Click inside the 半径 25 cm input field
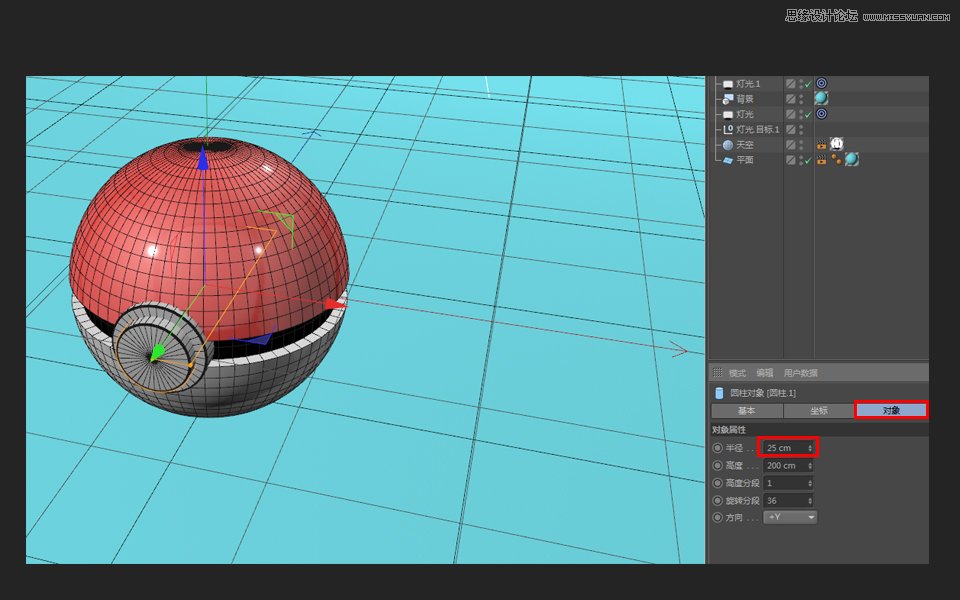The width and height of the screenshot is (960, 600). click(785, 448)
